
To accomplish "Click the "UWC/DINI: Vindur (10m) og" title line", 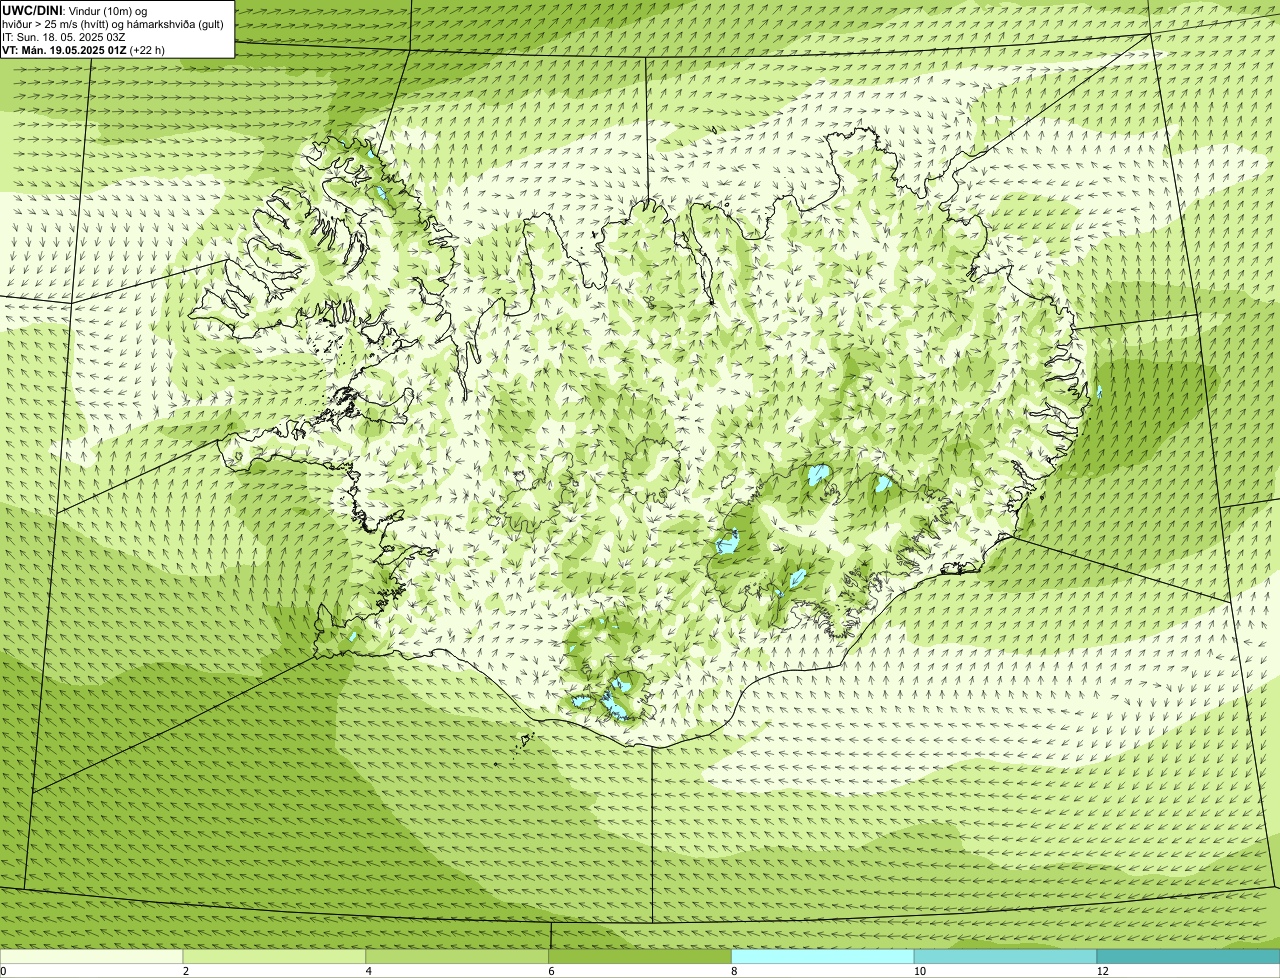I will [75, 11].
